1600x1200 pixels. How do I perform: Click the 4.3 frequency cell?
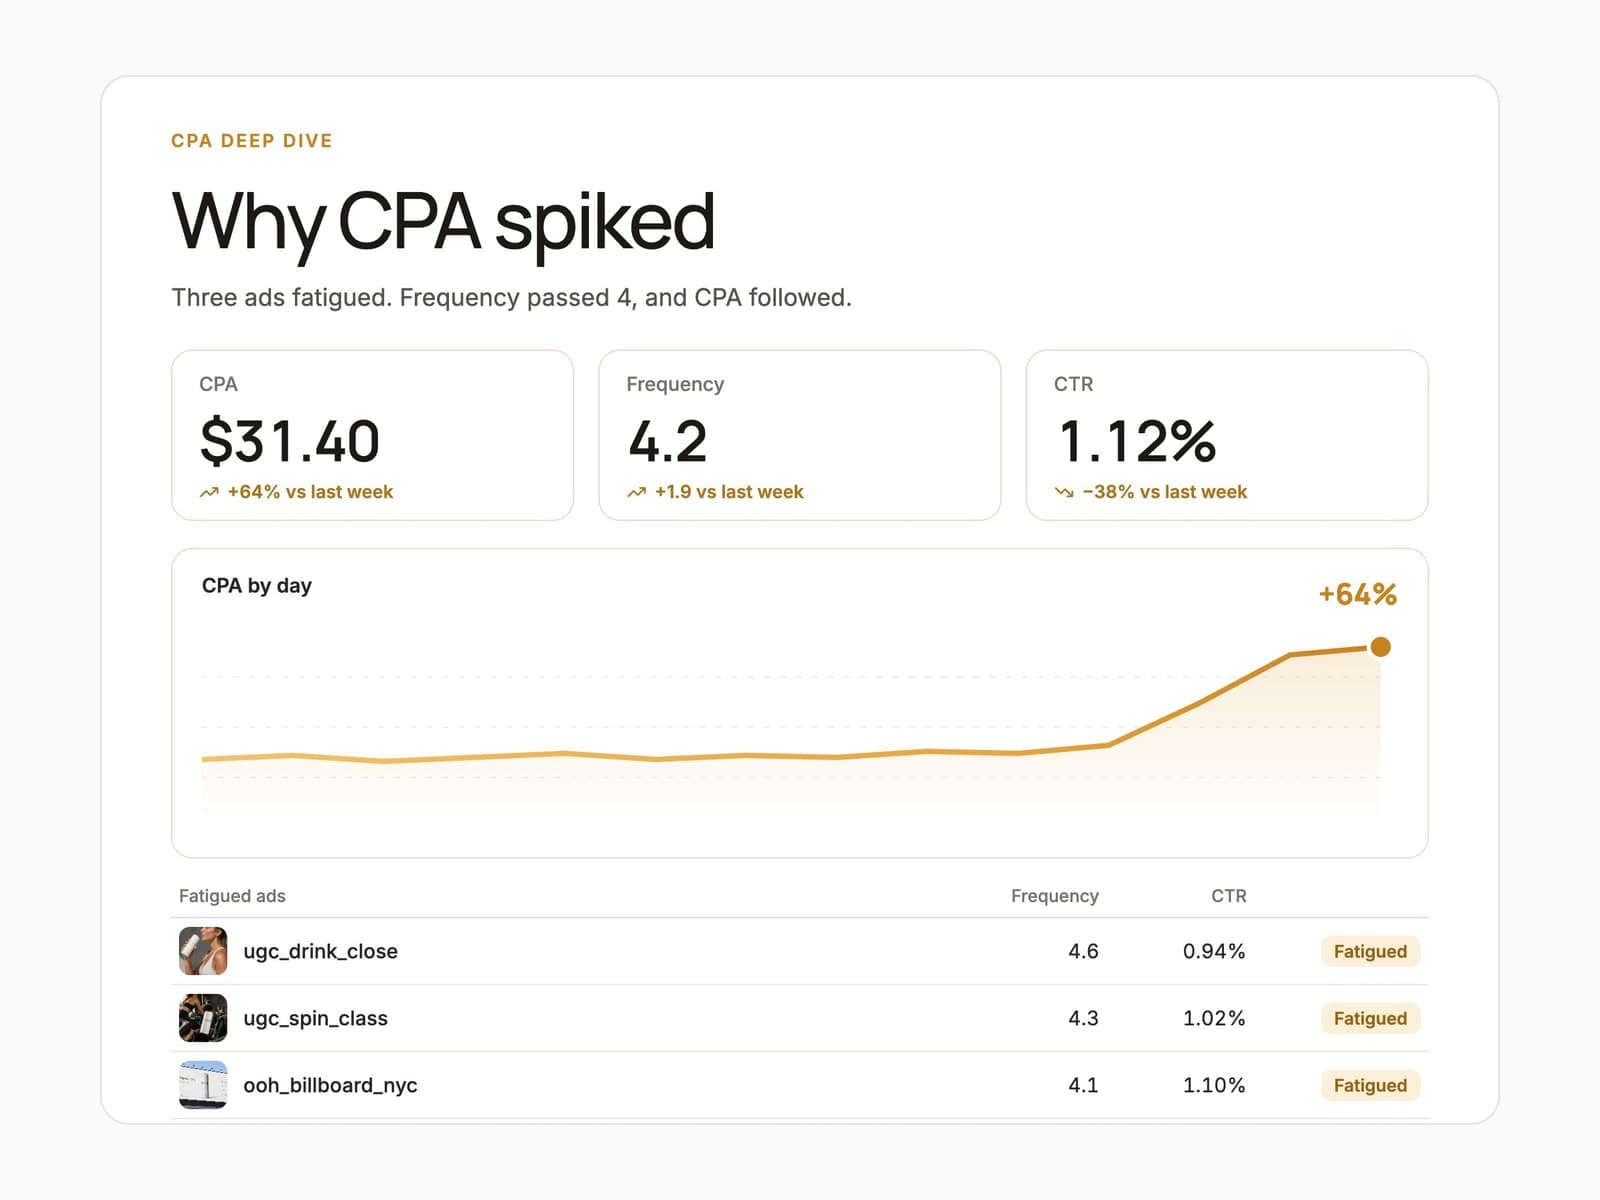coord(1083,1018)
